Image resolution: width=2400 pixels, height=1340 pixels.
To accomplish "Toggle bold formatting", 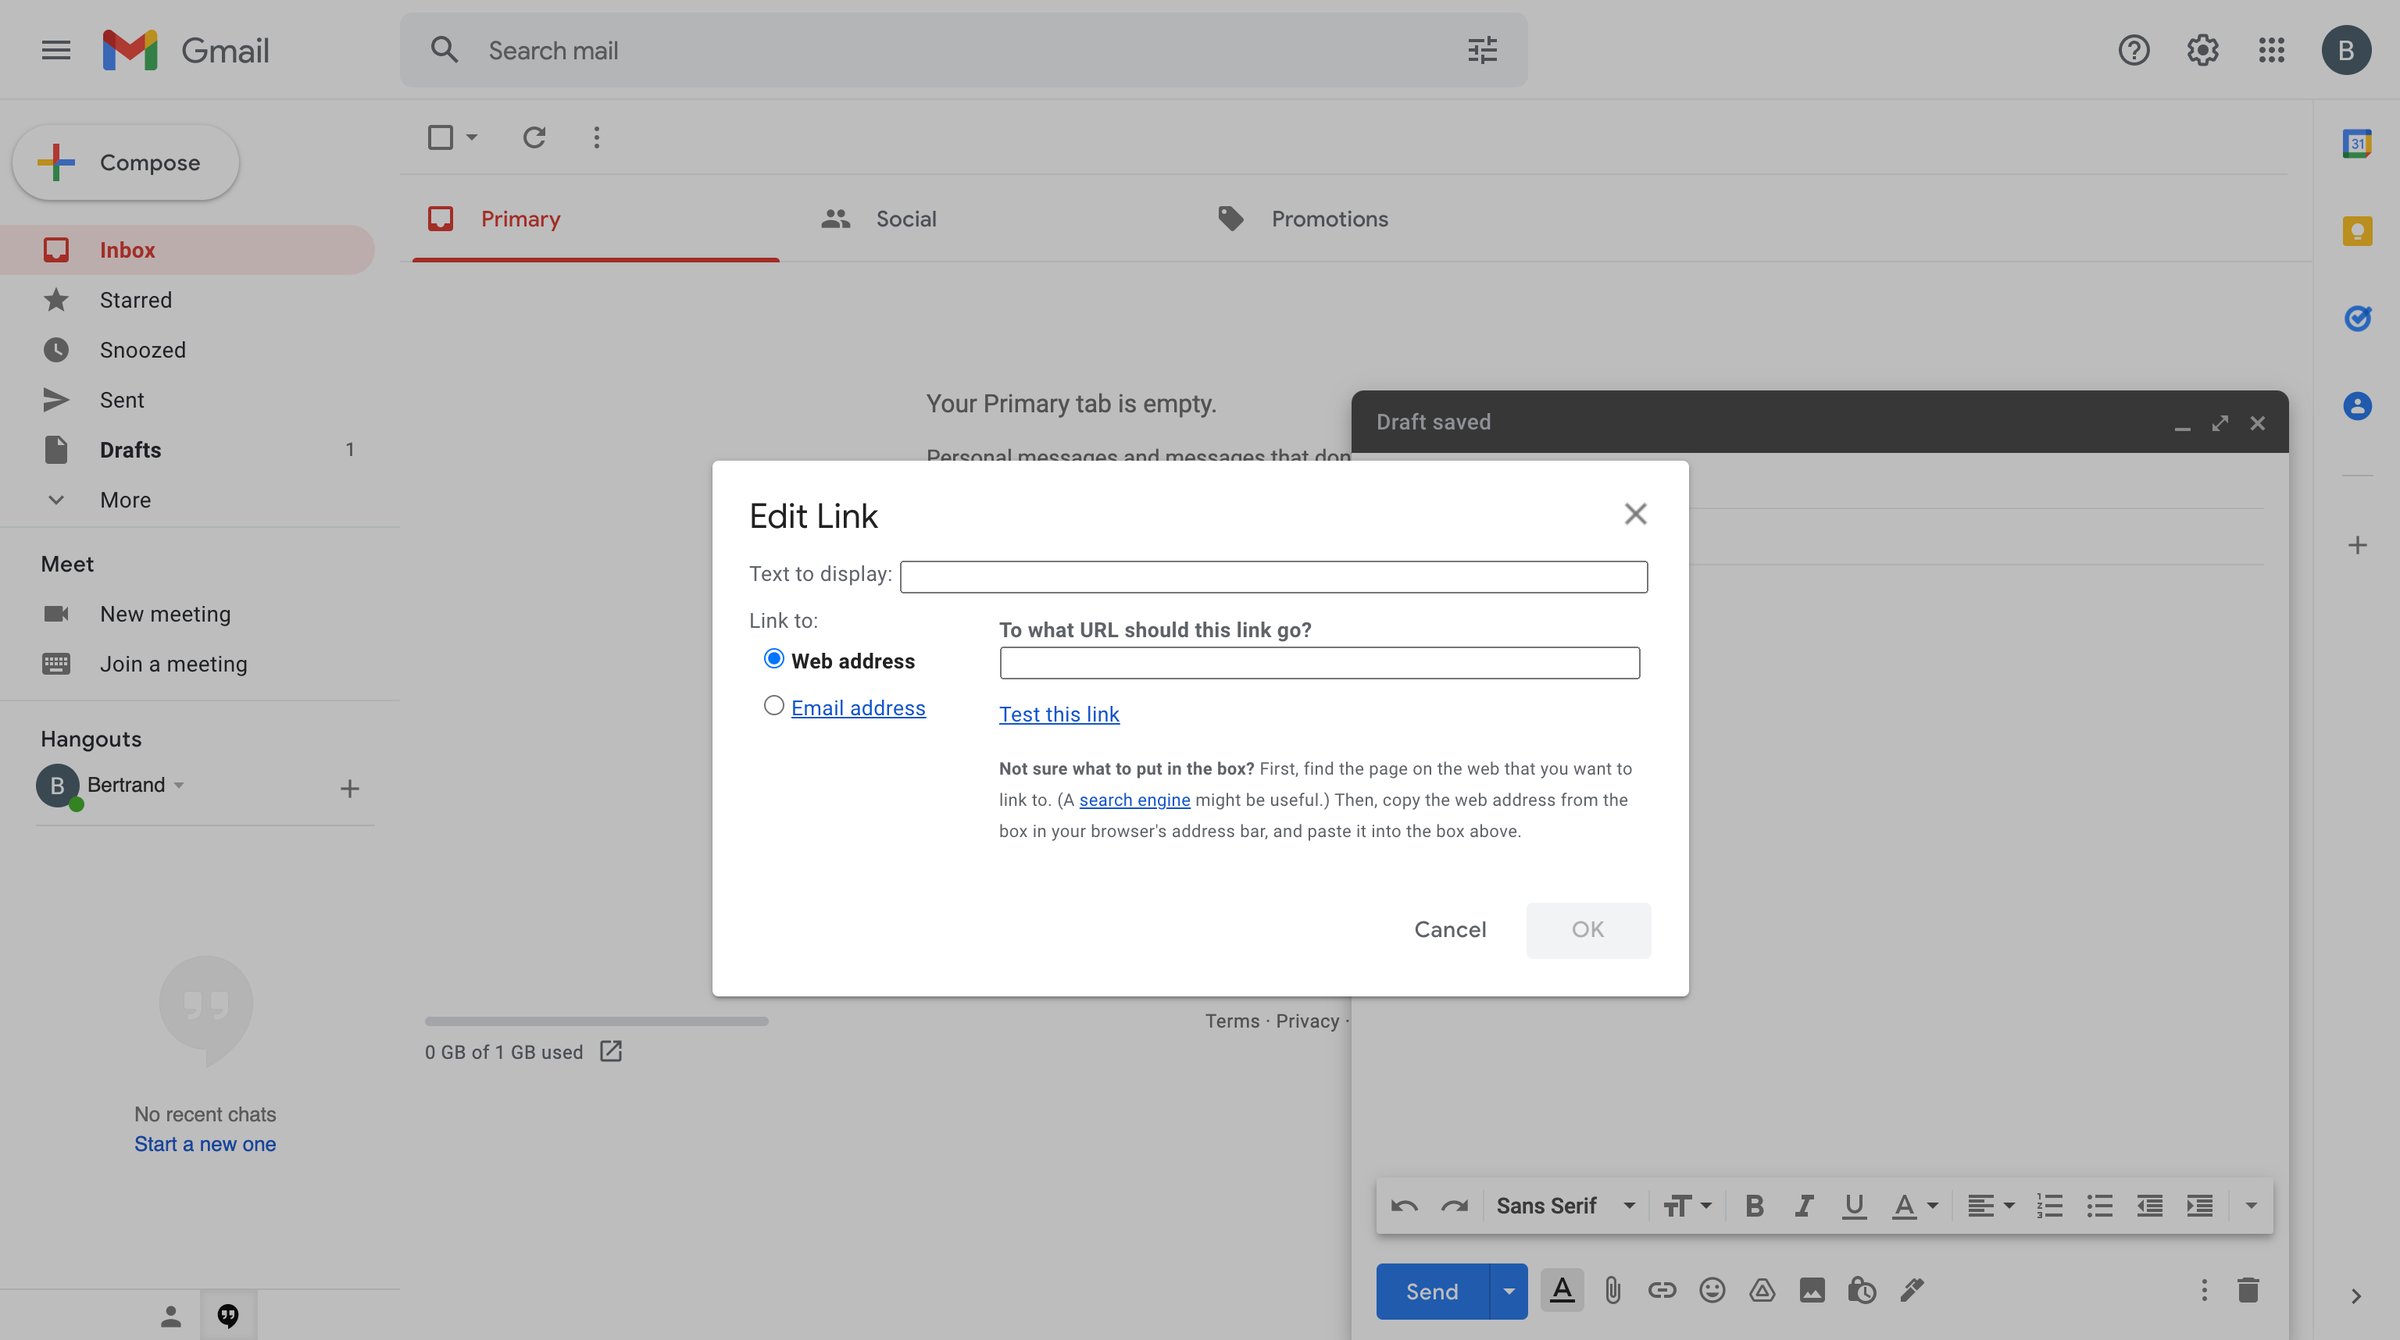I will click(x=1754, y=1206).
